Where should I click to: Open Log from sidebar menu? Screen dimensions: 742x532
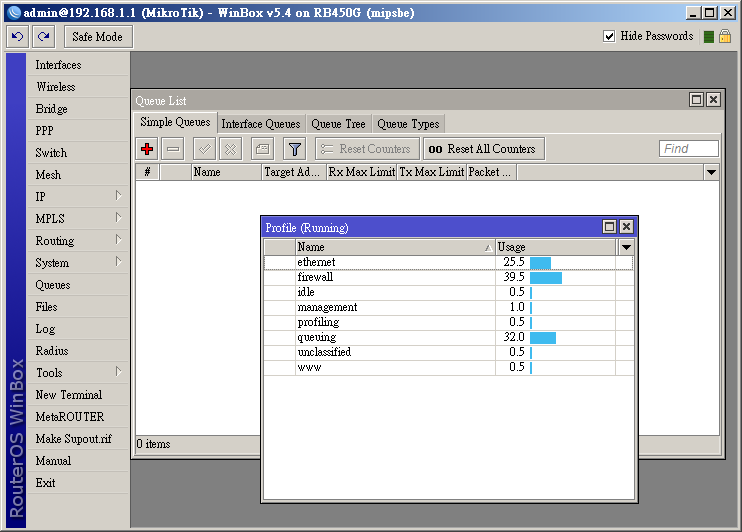[x=78, y=329]
